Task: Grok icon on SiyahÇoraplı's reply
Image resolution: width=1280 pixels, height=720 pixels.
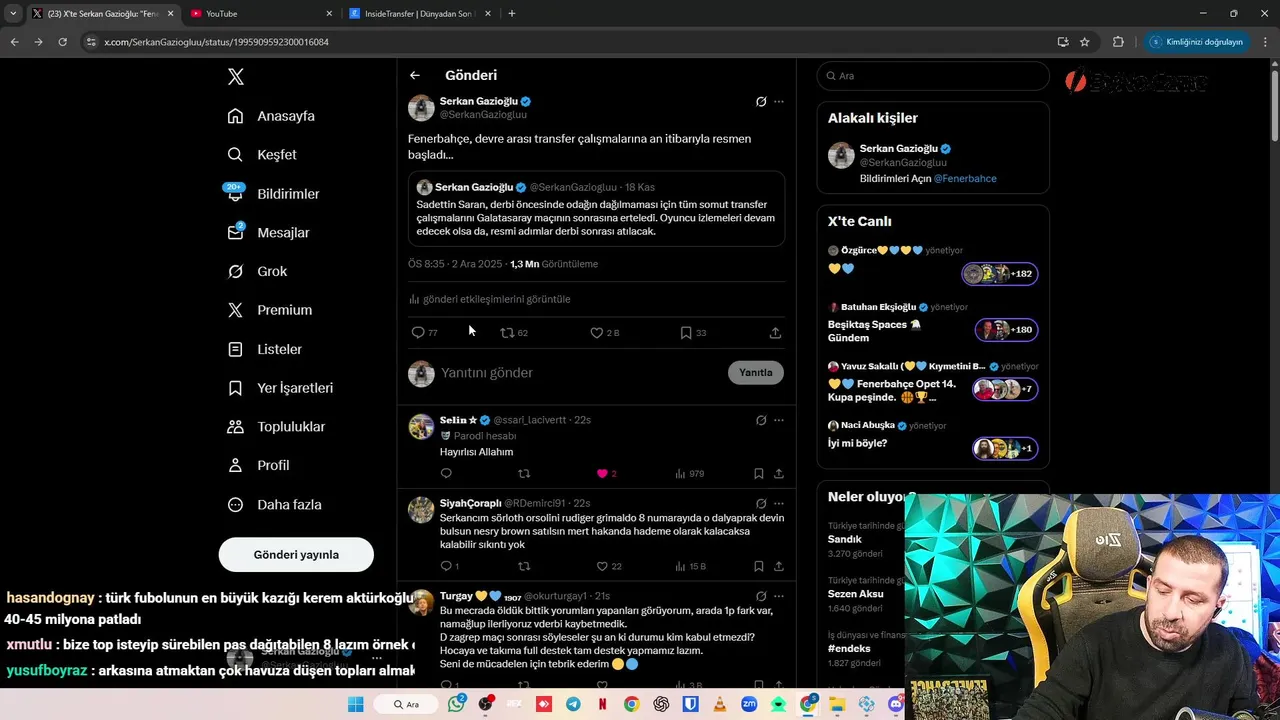Action: (x=761, y=503)
